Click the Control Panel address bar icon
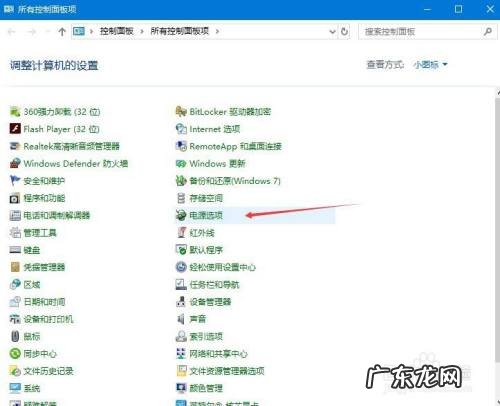The image size is (500, 406). click(79, 31)
